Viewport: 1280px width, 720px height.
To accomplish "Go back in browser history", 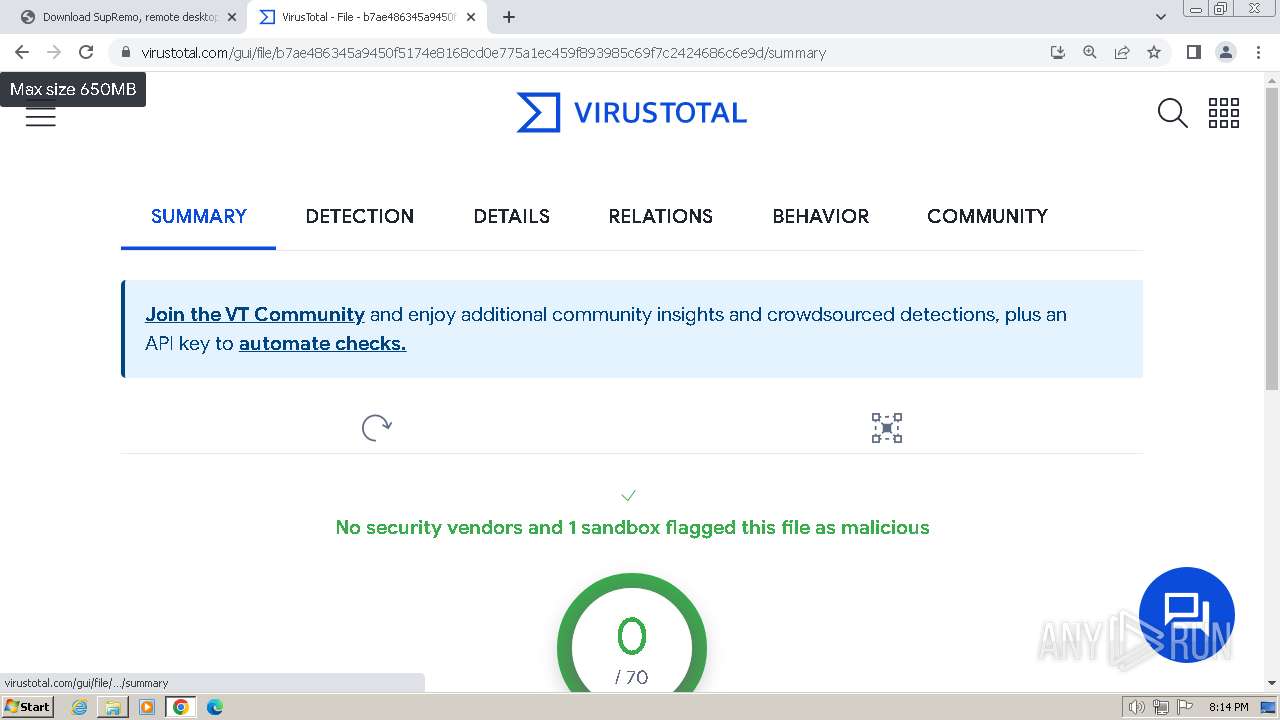I will coord(22,52).
